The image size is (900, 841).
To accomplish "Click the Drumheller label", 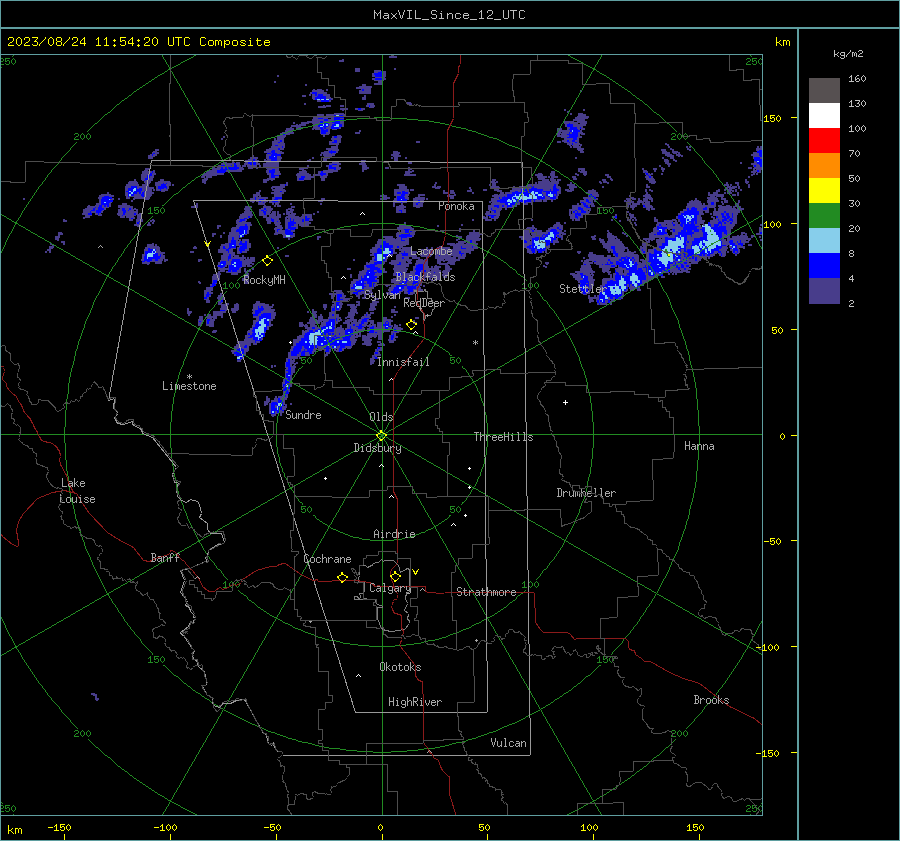I will 586,493.
